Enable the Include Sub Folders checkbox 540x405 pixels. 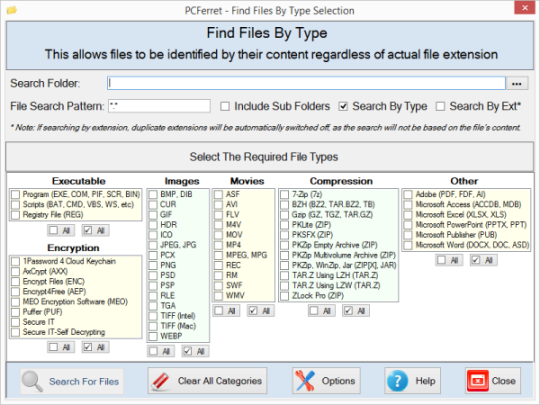(225, 106)
